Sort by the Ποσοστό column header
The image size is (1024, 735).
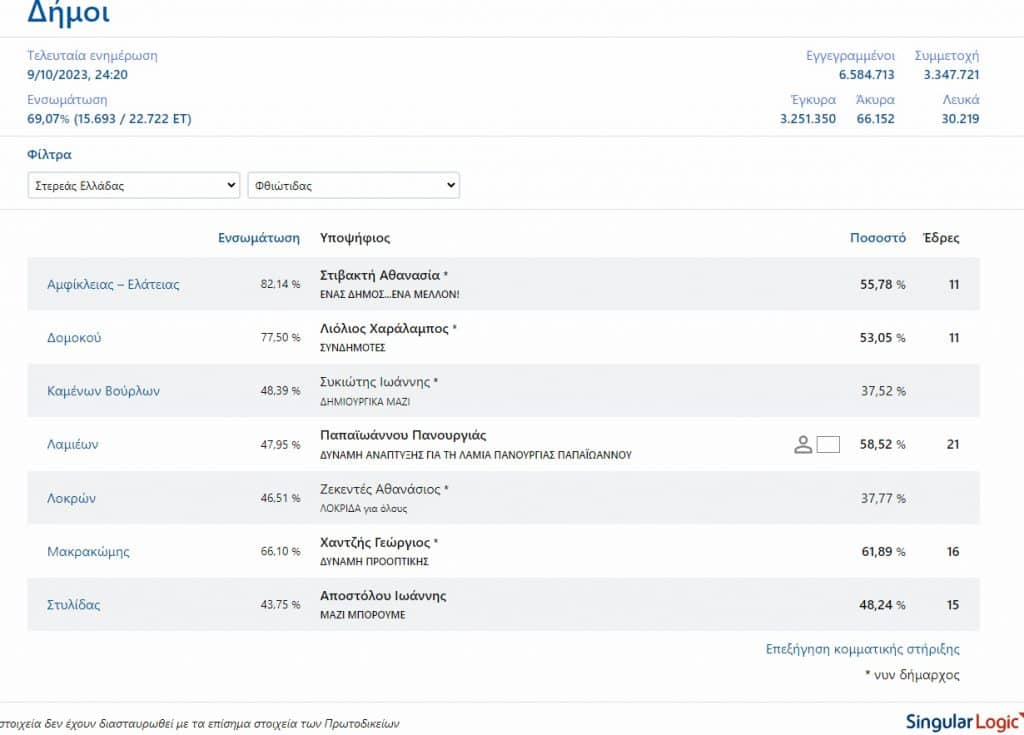pos(878,238)
